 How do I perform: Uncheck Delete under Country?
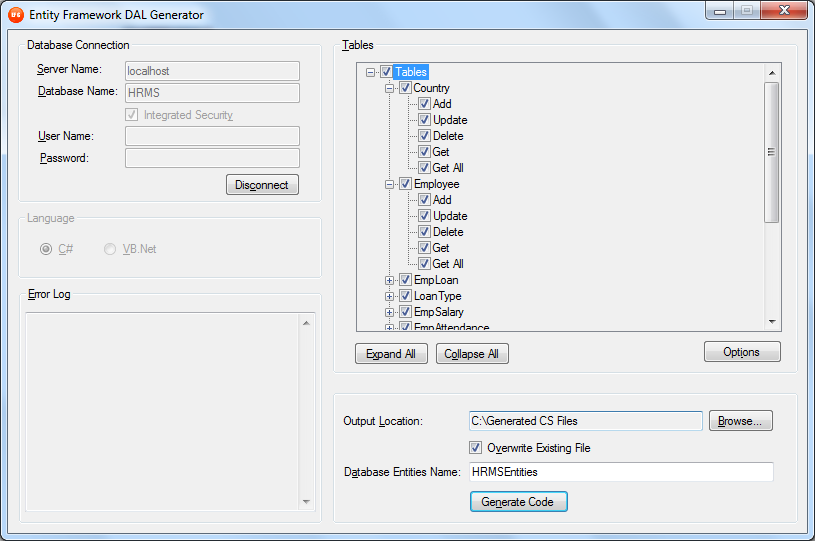[x=425, y=136]
